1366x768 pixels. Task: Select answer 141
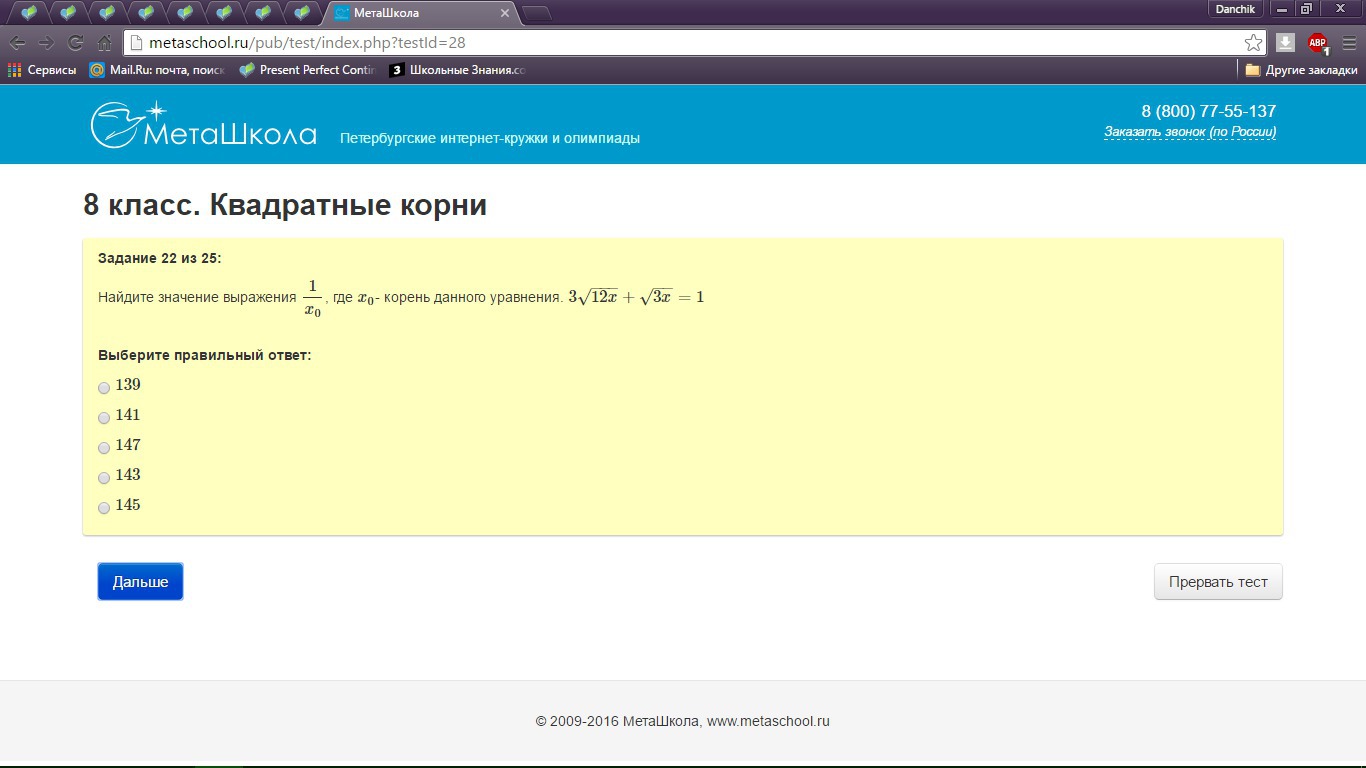click(104, 417)
